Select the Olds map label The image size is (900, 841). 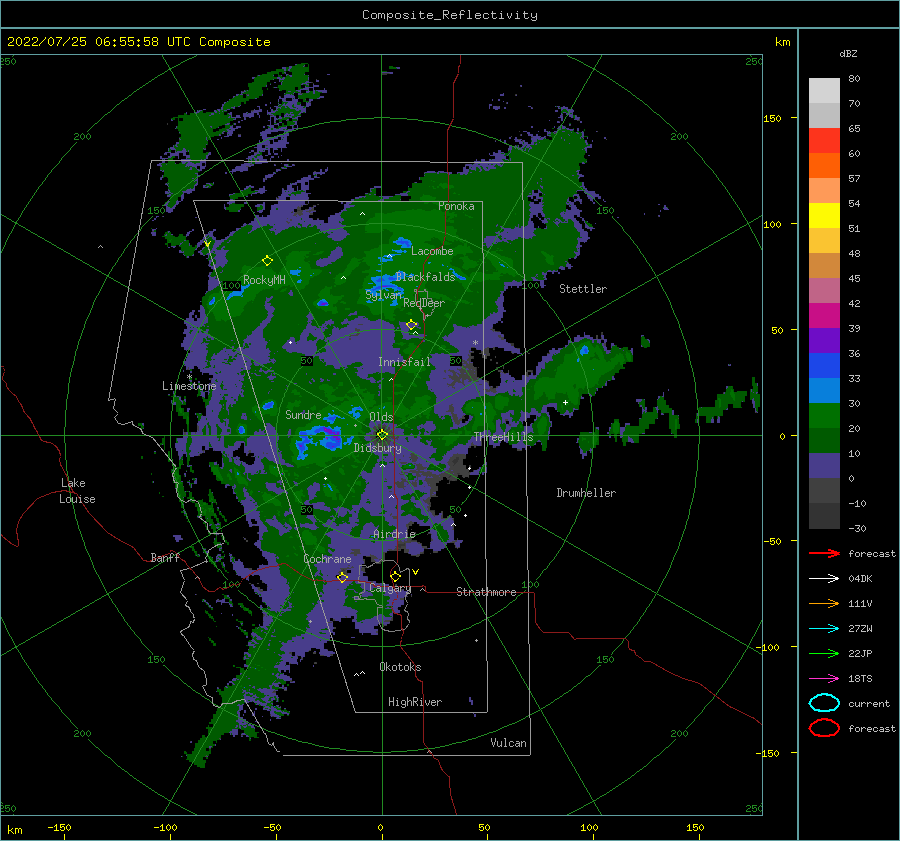(x=381, y=417)
